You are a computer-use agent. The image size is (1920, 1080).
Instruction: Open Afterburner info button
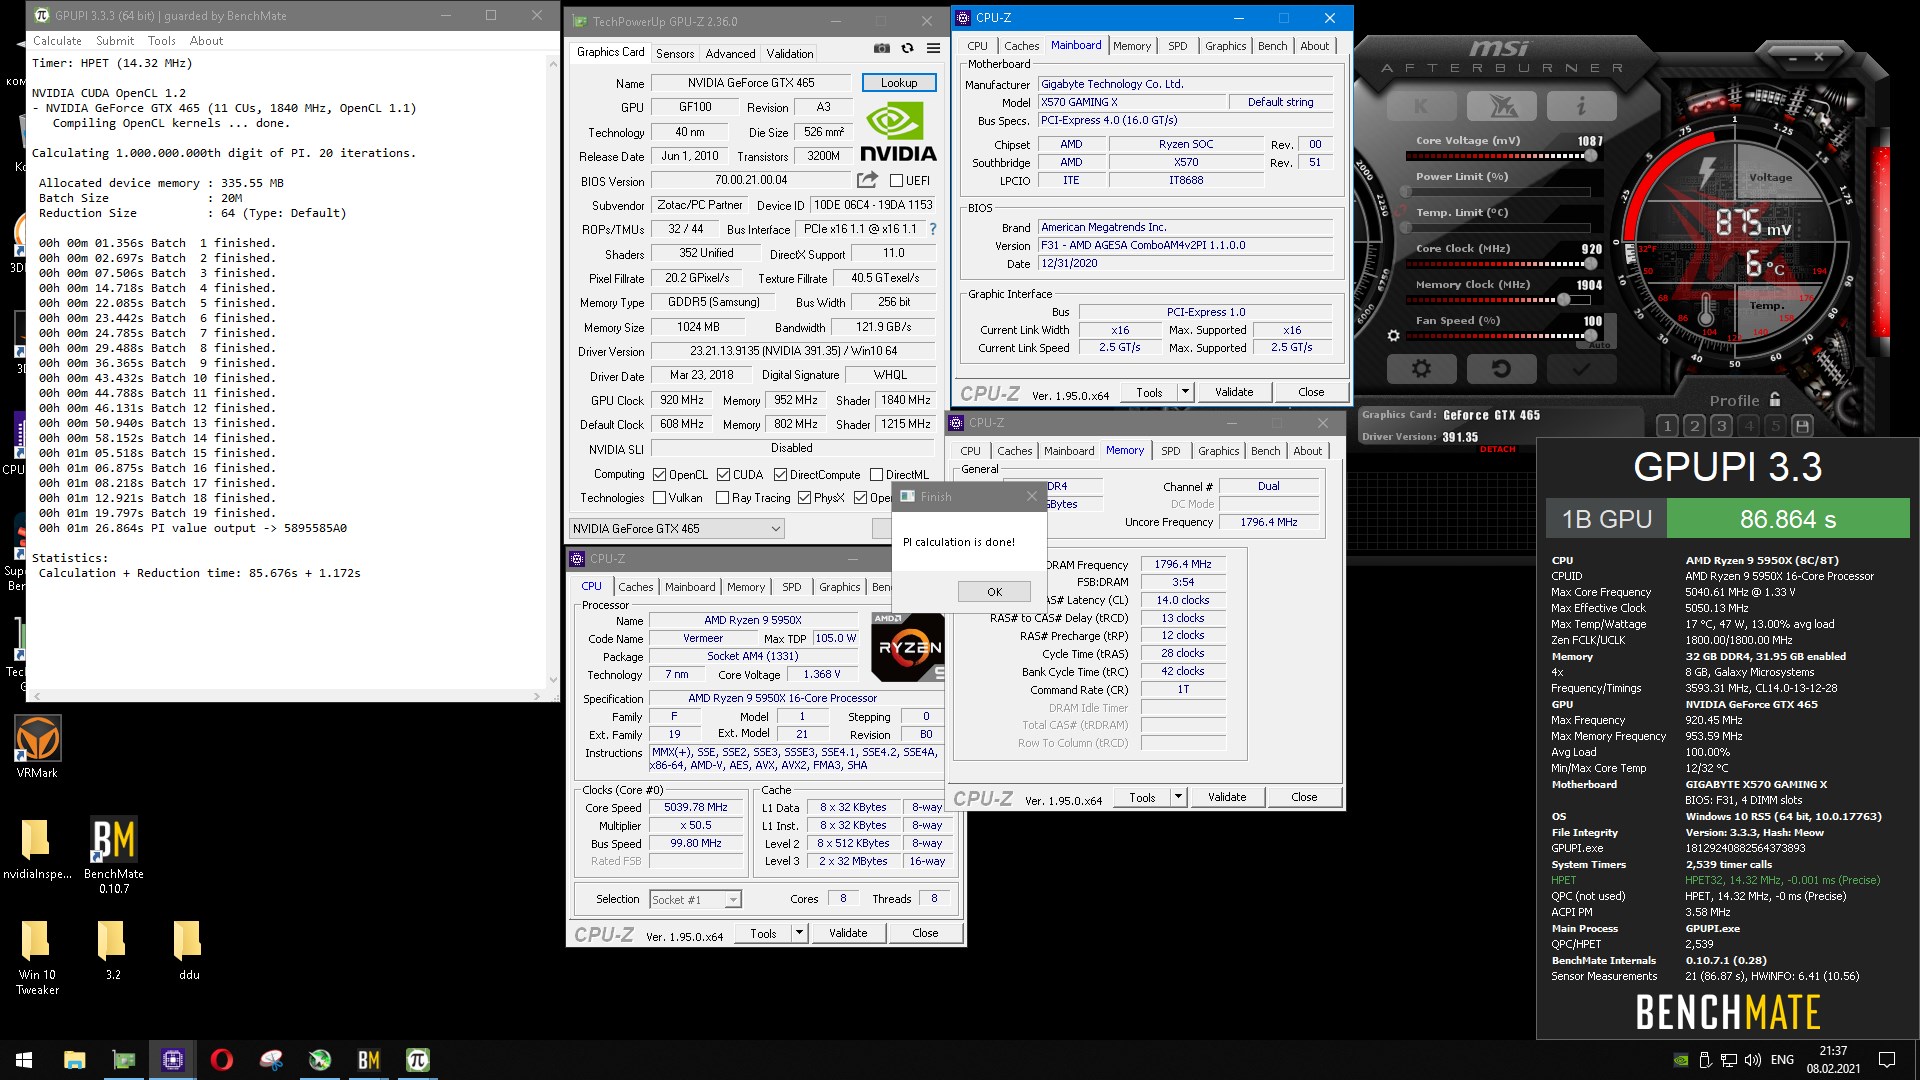1581,106
